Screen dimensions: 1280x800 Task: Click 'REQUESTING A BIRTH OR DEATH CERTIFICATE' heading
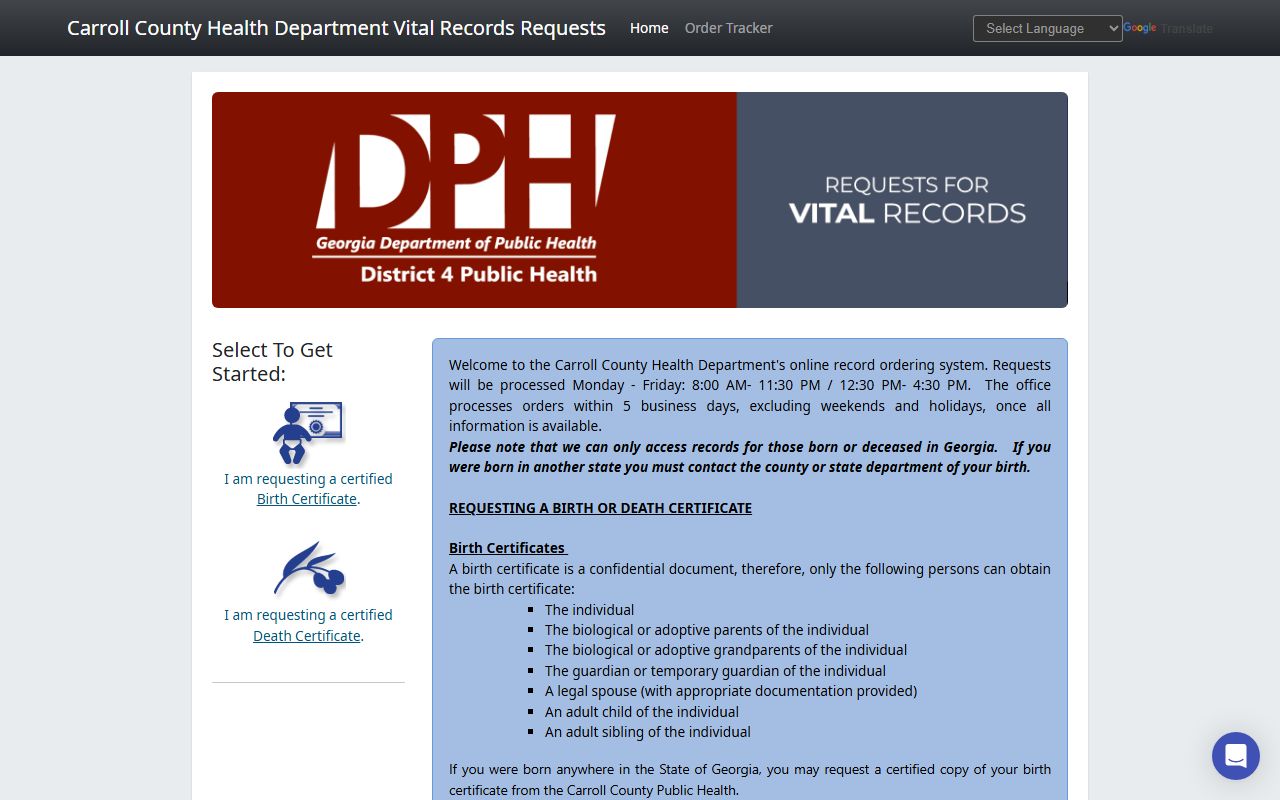(x=600, y=508)
